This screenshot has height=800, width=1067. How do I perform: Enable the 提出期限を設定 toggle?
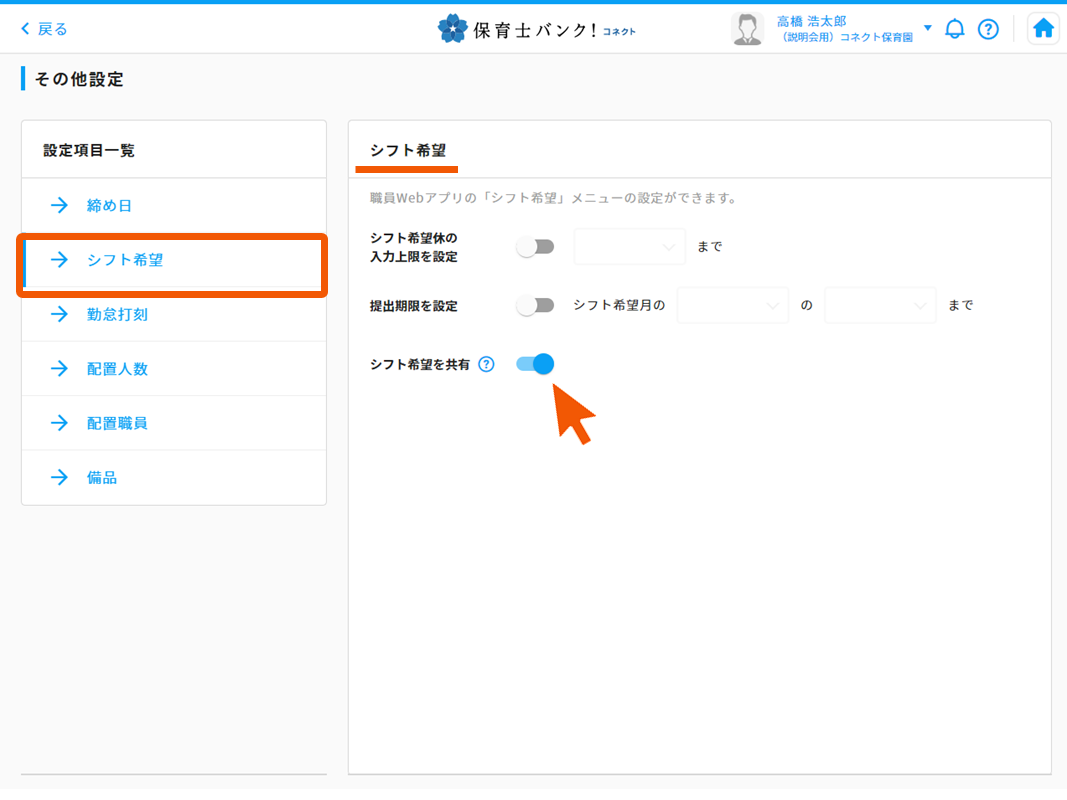535,306
